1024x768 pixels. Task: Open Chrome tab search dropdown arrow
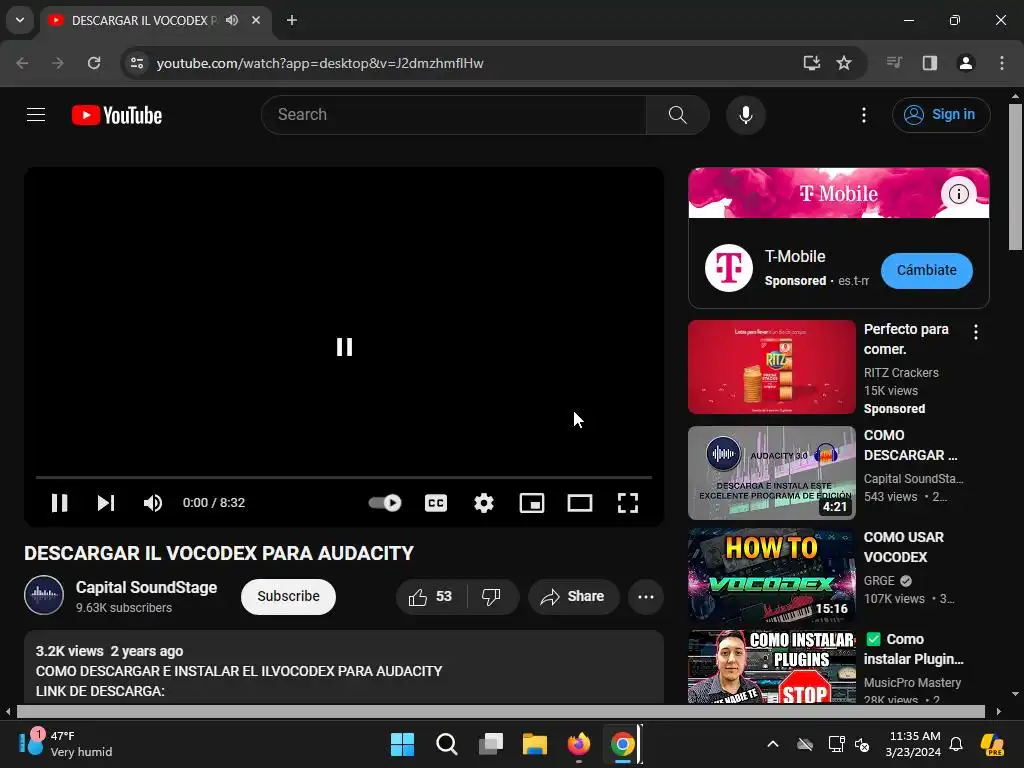20,20
